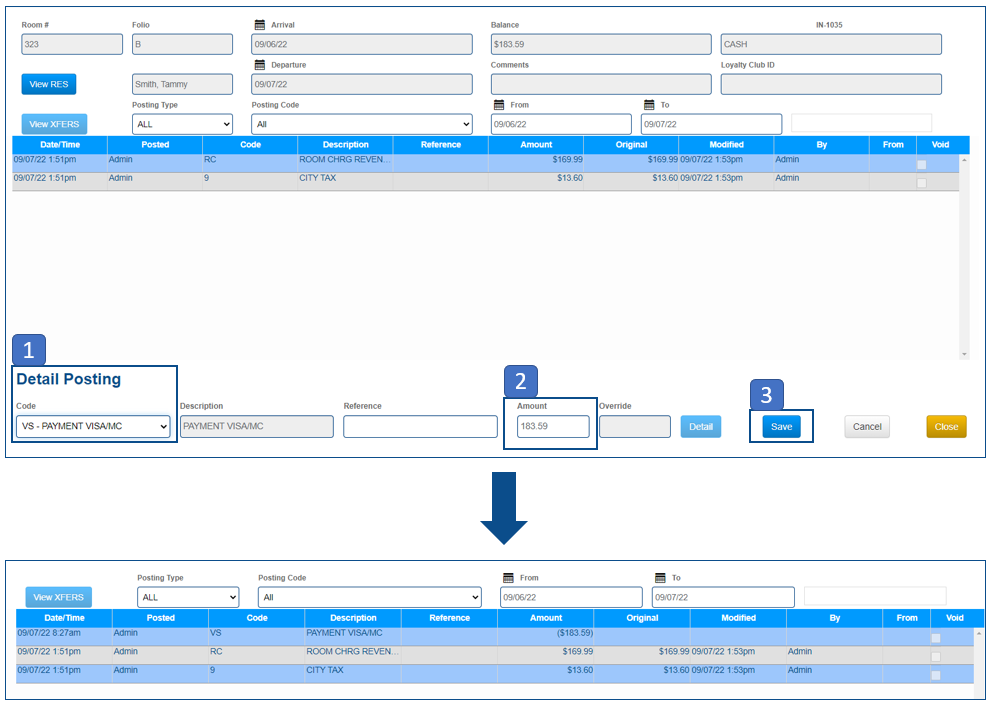
Task: Open the To calendar icon in upper panel
Action: coord(649,105)
